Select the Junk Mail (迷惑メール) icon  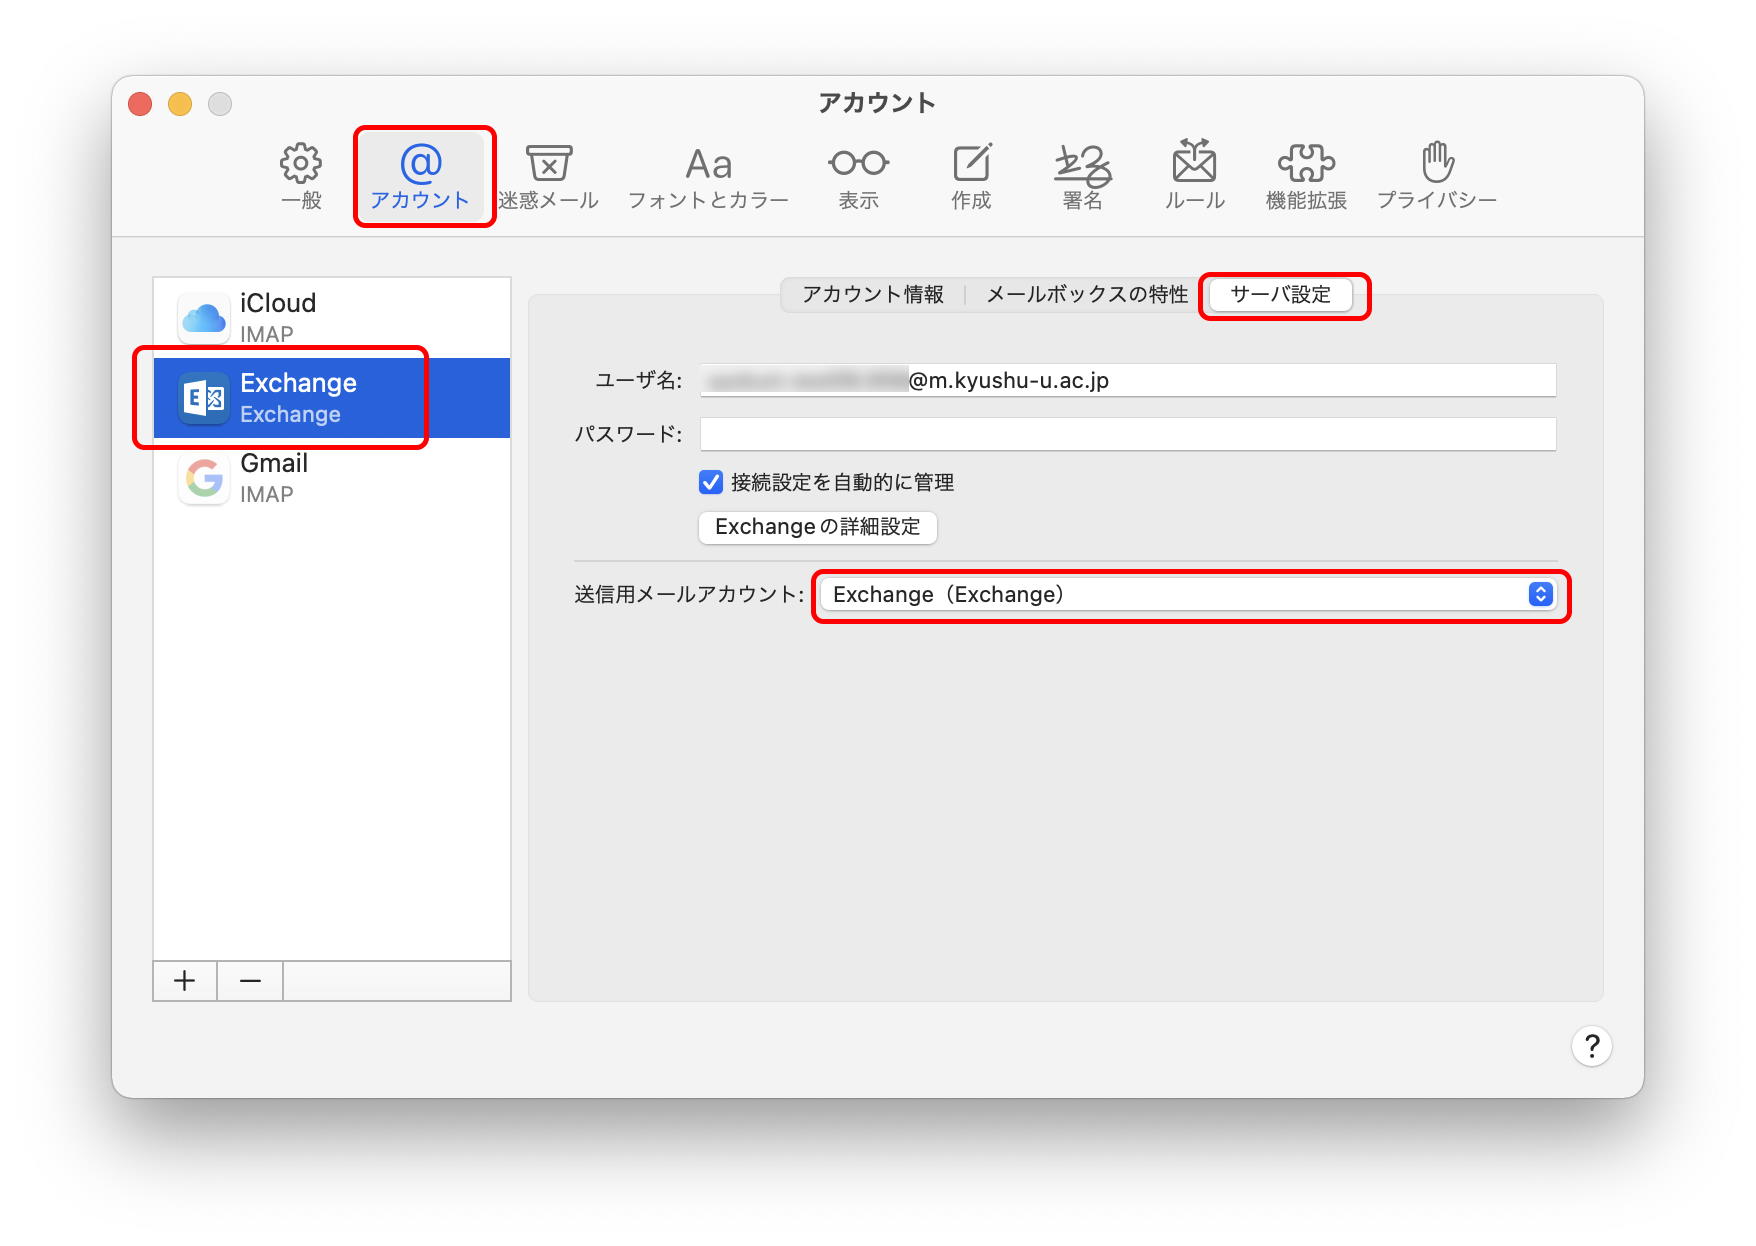(548, 176)
